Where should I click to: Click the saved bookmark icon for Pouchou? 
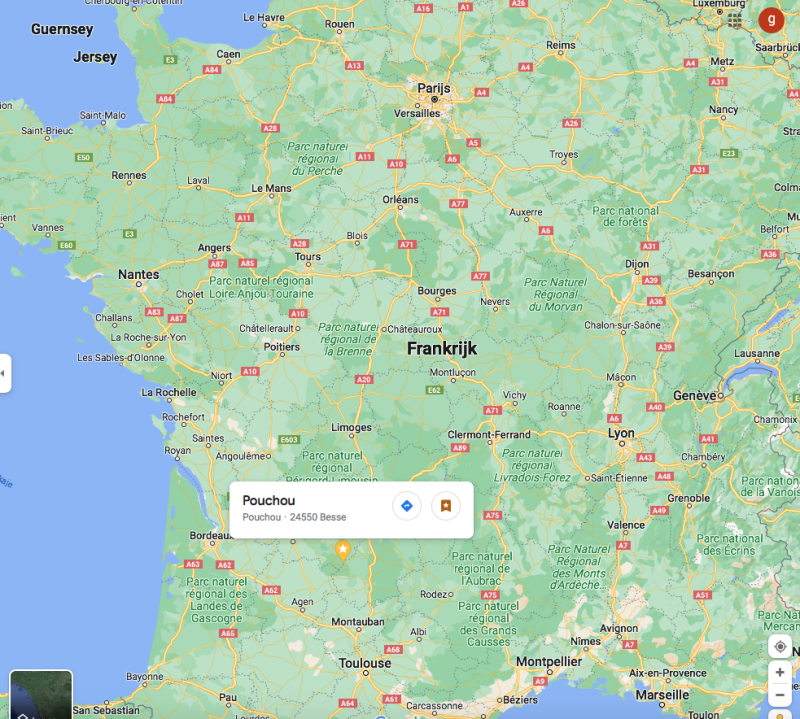[x=446, y=506]
